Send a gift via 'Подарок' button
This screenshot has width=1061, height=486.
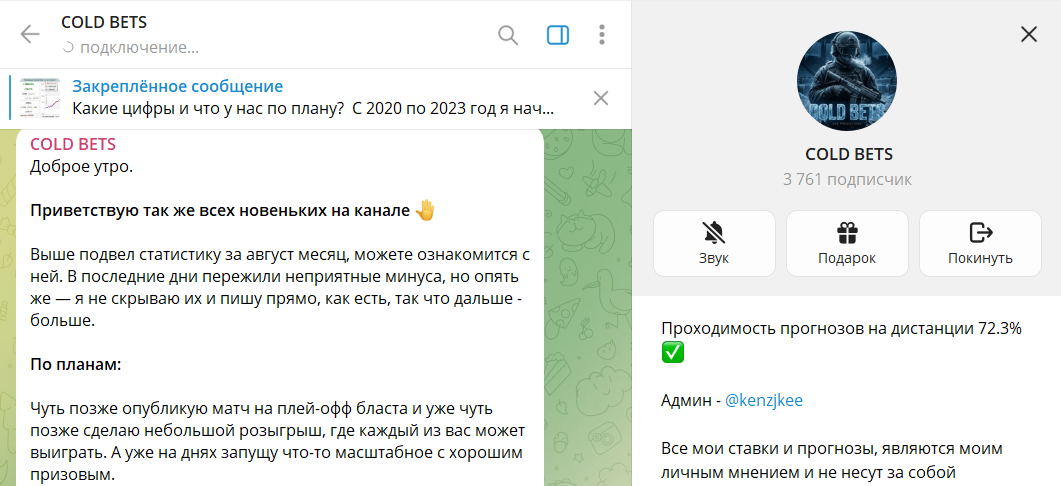pos(846,243)
